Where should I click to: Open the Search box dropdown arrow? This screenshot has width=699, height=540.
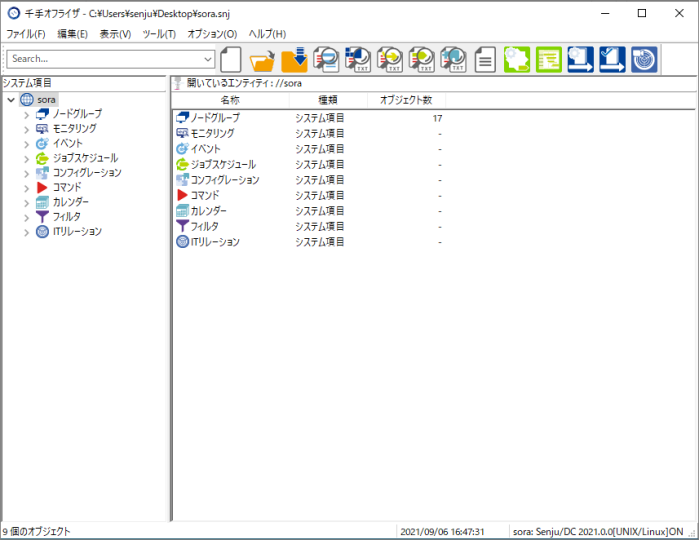click(x=208, y=59)
